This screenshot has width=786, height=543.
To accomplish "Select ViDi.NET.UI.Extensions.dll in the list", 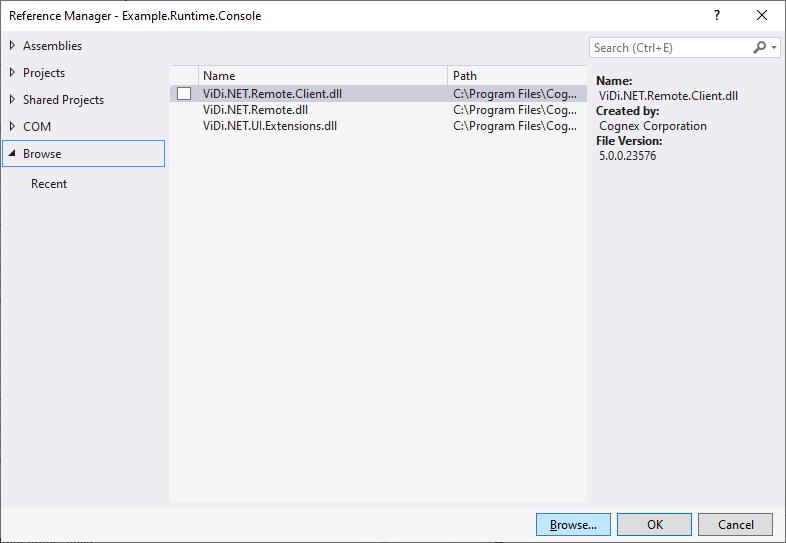I will point(270,126).
